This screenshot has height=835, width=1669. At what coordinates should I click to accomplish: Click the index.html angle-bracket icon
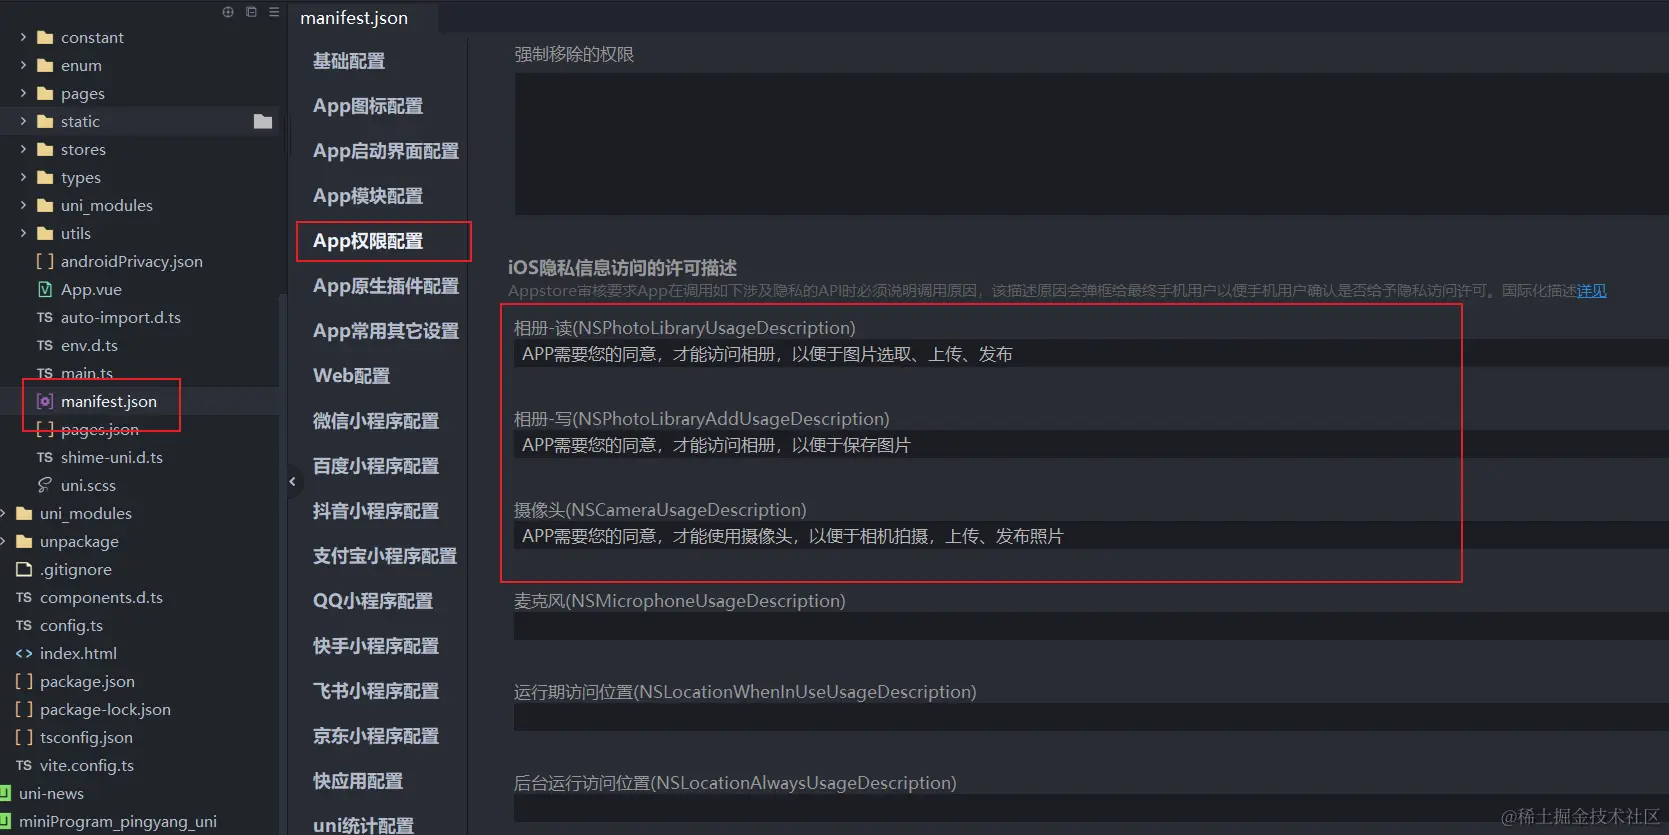click(24, 653)
